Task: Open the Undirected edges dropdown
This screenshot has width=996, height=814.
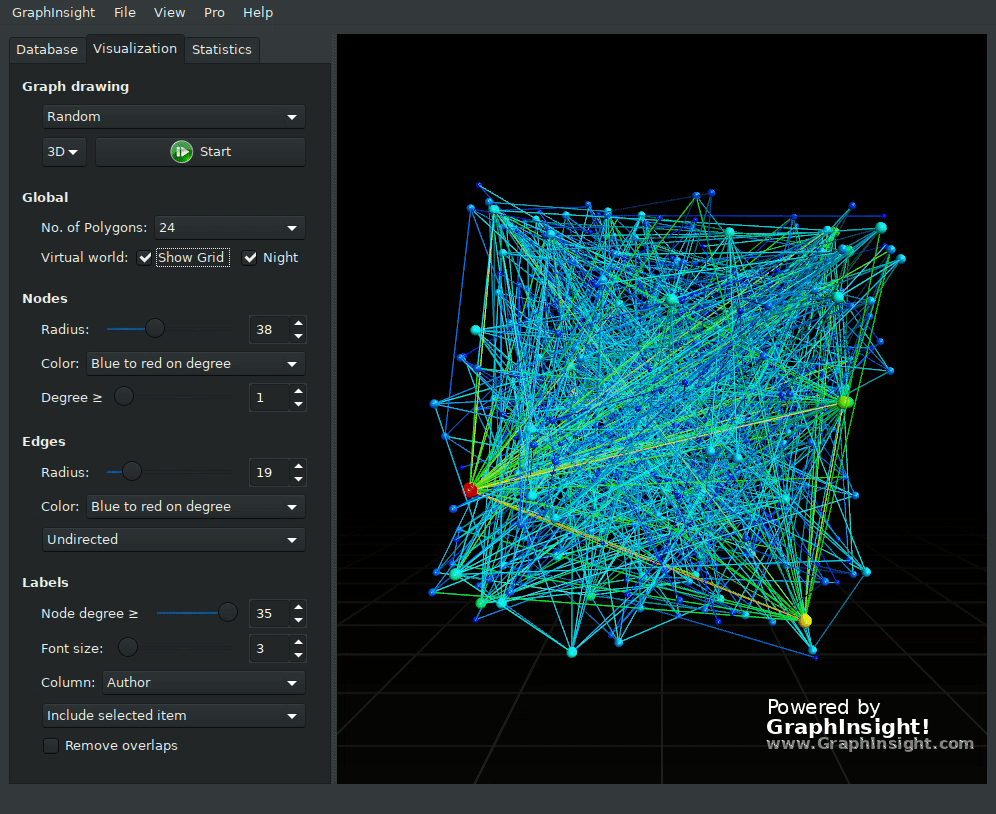Action: pyautogui.click(x=173, y=540)
